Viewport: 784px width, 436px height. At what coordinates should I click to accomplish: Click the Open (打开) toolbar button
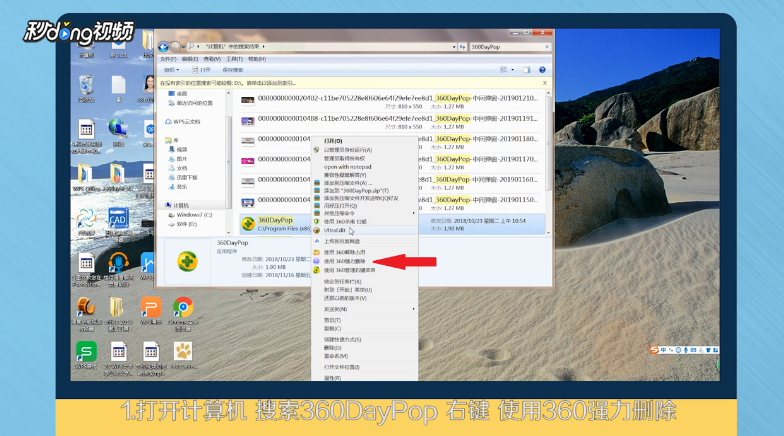(202, 70)
